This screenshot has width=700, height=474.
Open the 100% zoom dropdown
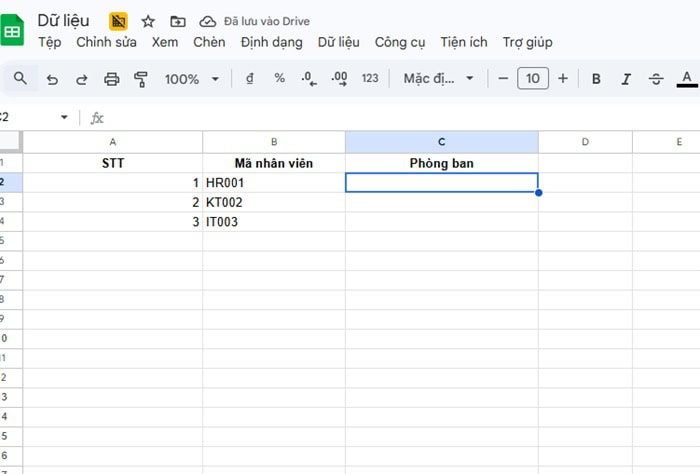[x=191, y=79]
